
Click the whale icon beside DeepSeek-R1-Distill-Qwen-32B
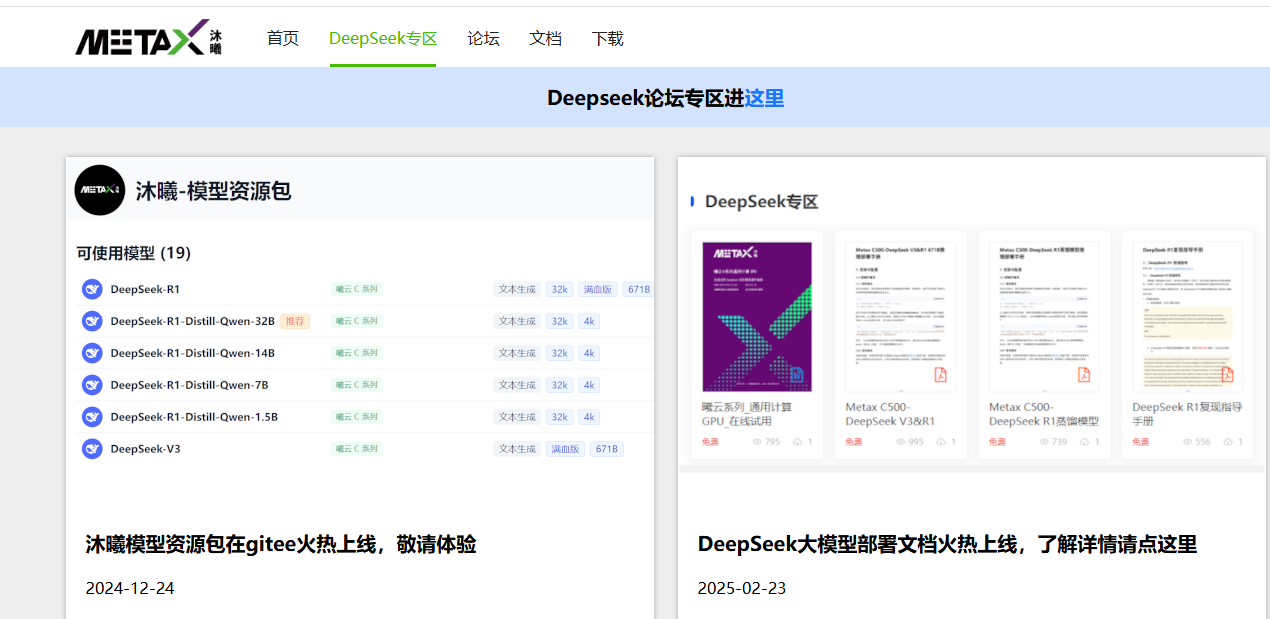[x=92, y=321]
